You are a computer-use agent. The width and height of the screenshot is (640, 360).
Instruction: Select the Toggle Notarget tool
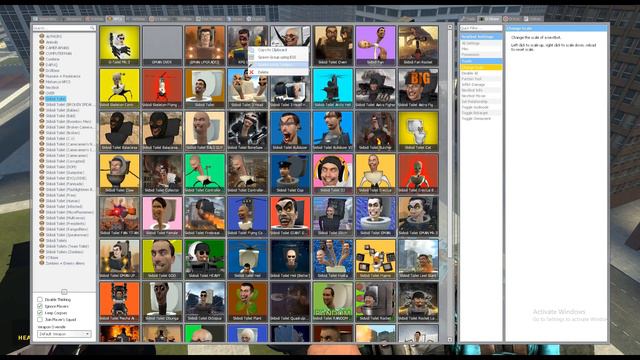(481, 113)
